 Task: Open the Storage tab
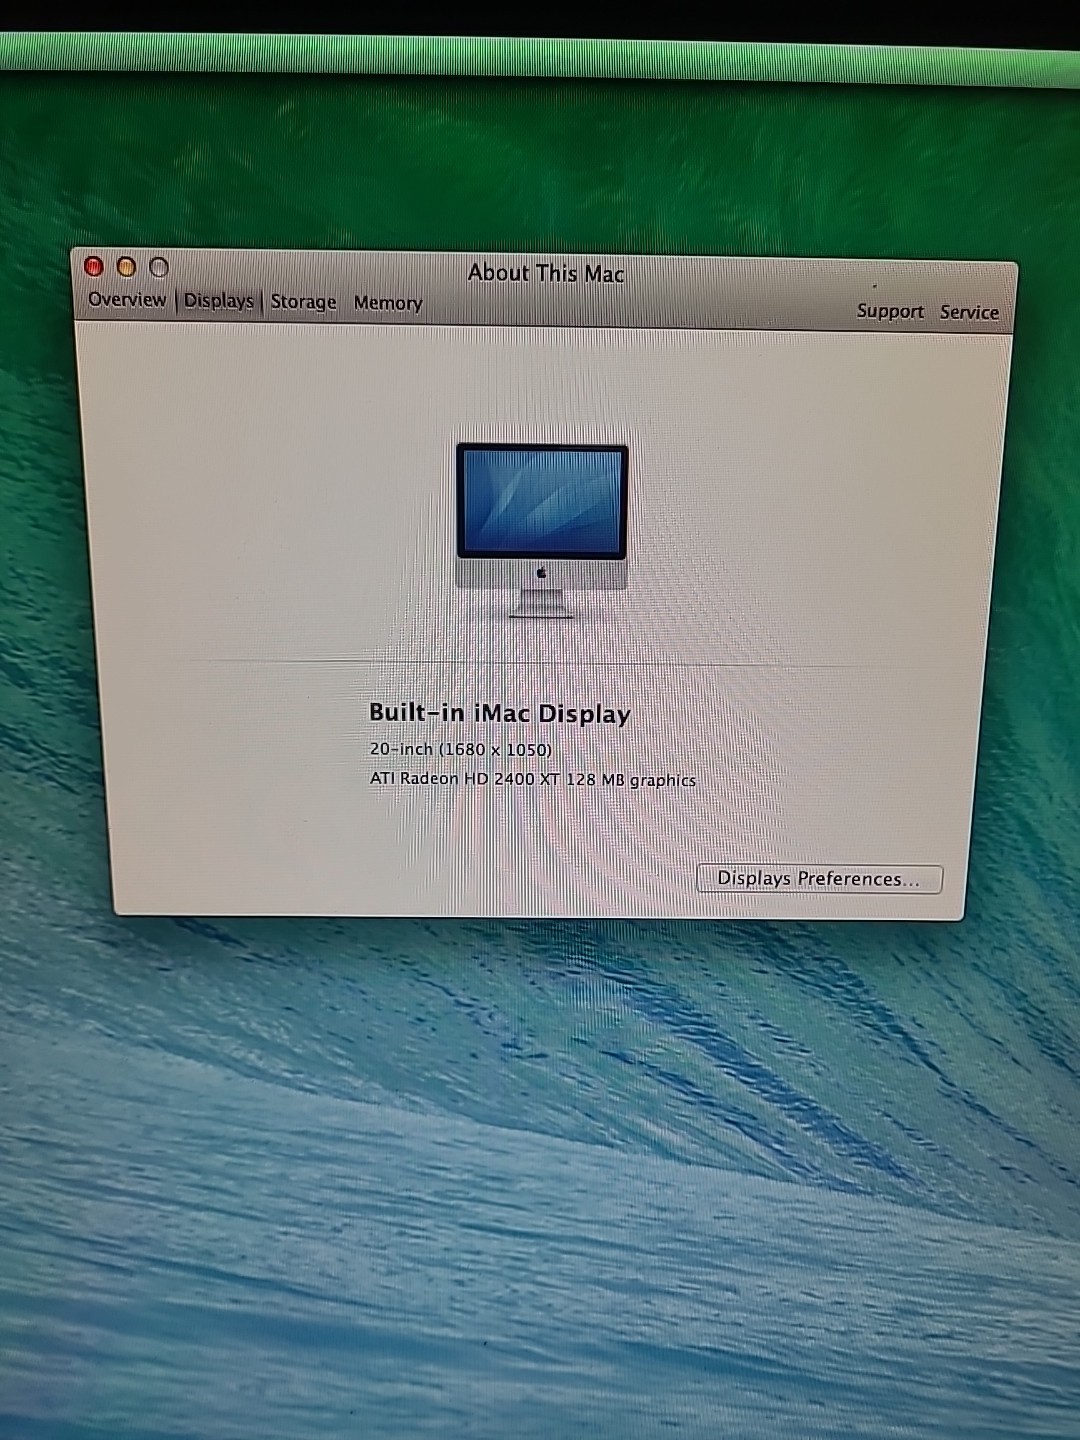pos(303,301)
